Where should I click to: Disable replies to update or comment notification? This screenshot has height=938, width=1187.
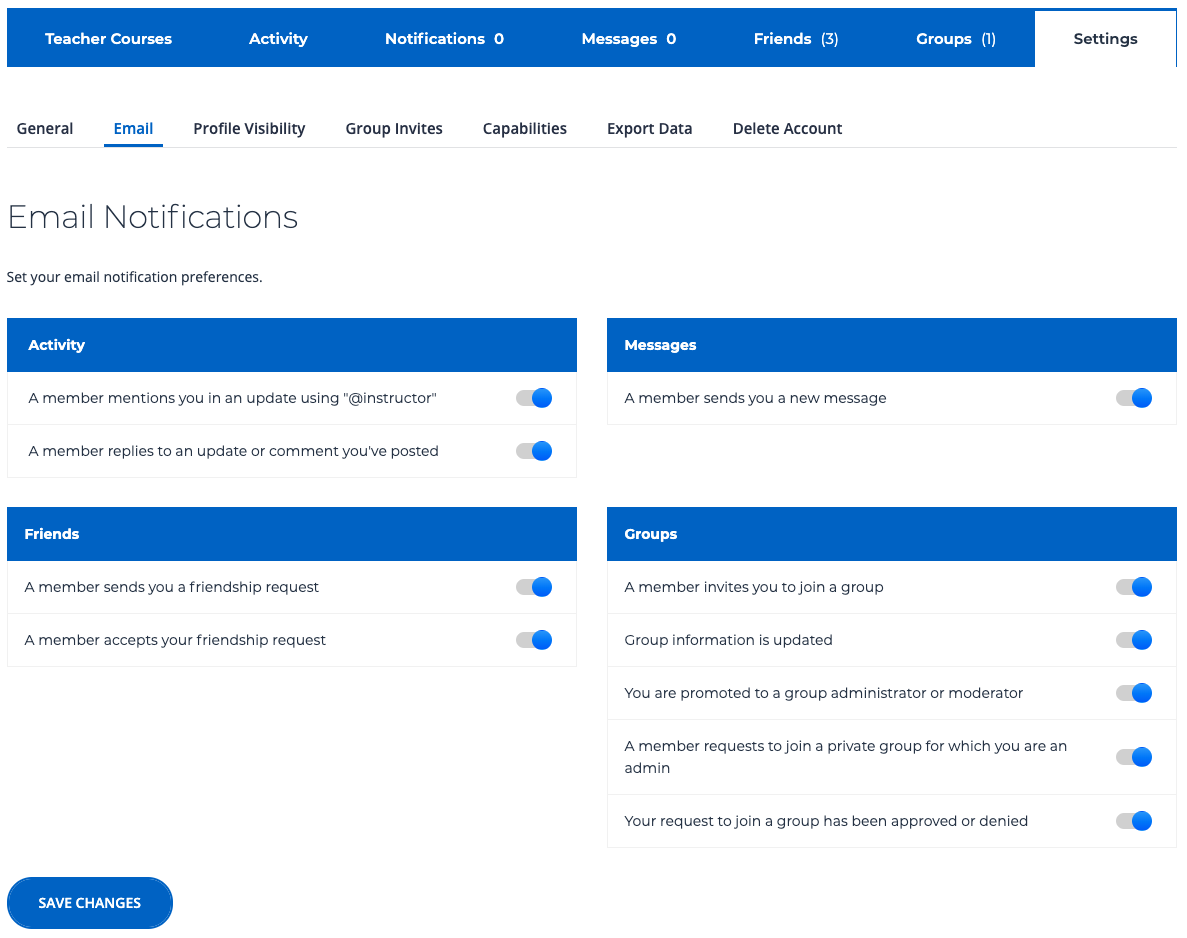pos(534,451)
